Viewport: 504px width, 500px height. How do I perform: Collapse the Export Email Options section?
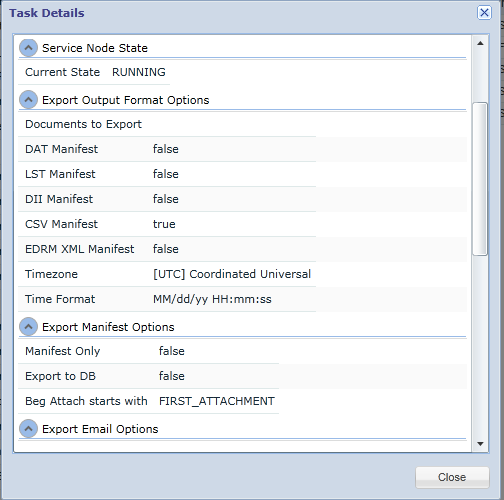pyautogui.click(x=28, y=429)
